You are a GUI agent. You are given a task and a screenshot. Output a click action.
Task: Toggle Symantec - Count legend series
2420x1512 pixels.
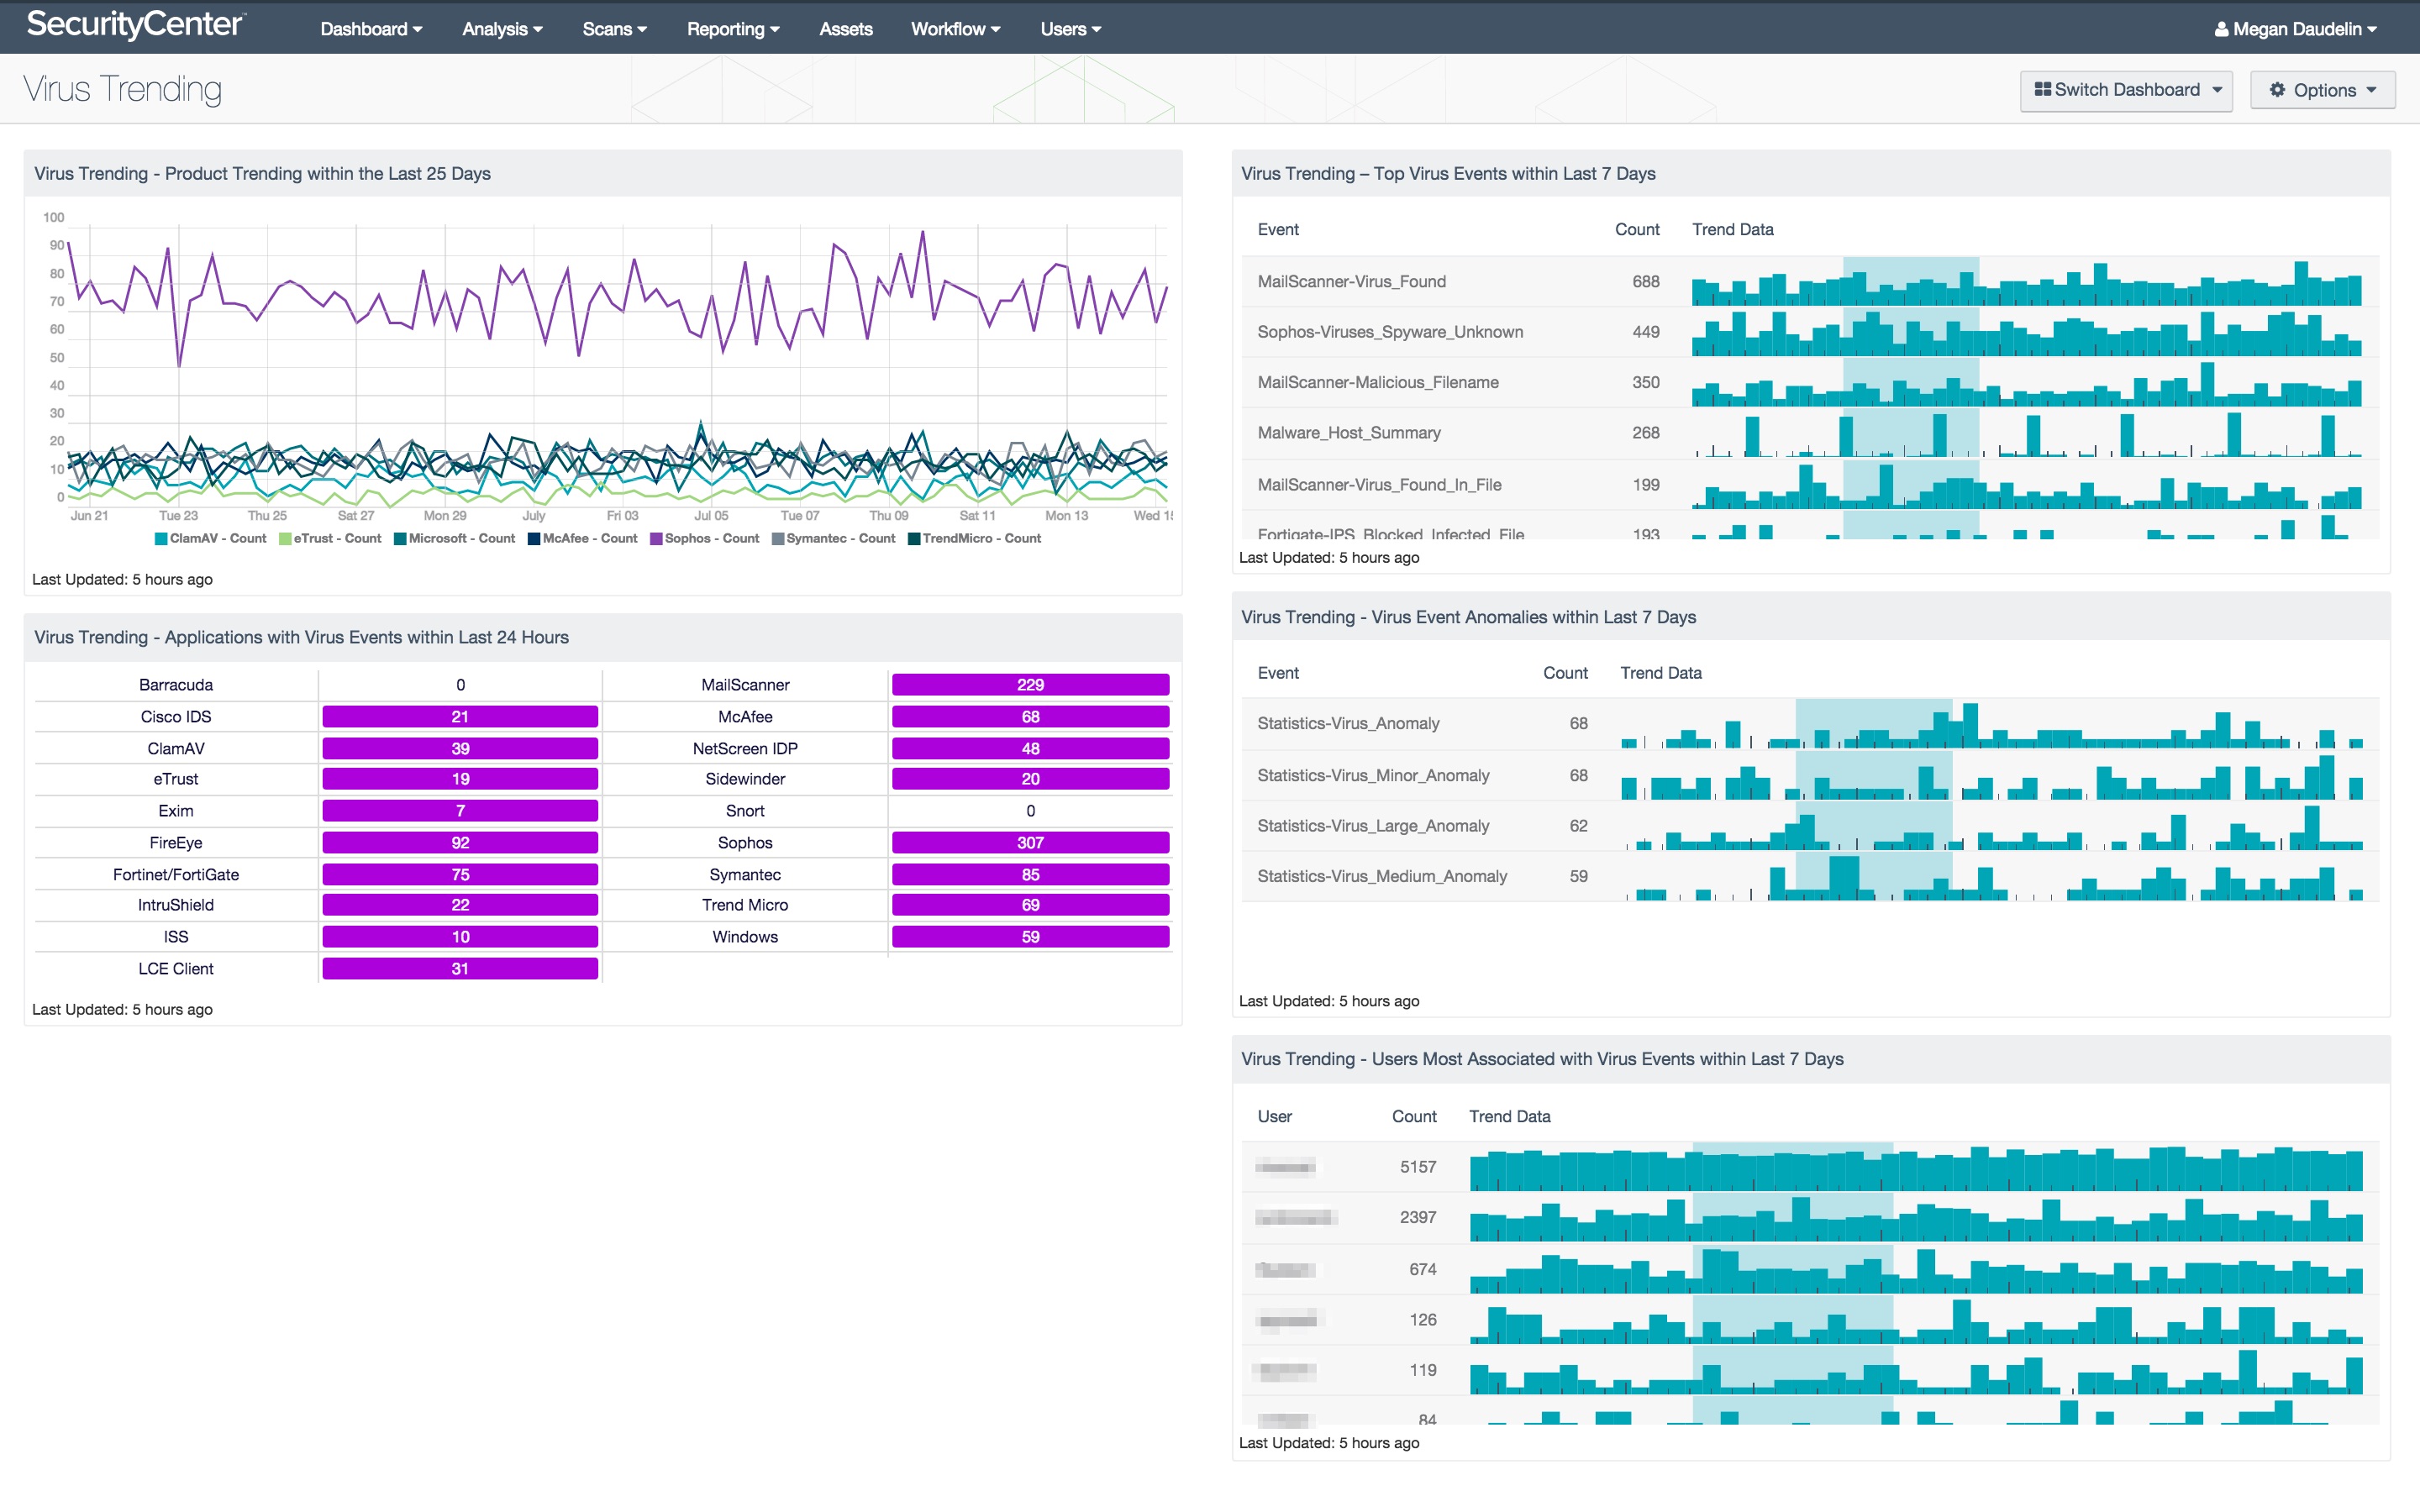834,539
